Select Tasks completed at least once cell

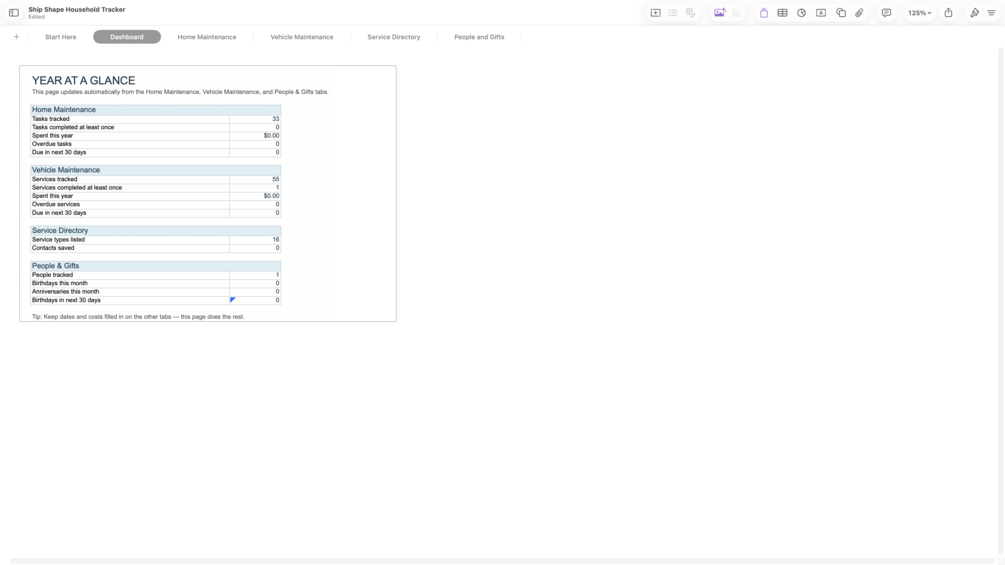pos(129,127)
